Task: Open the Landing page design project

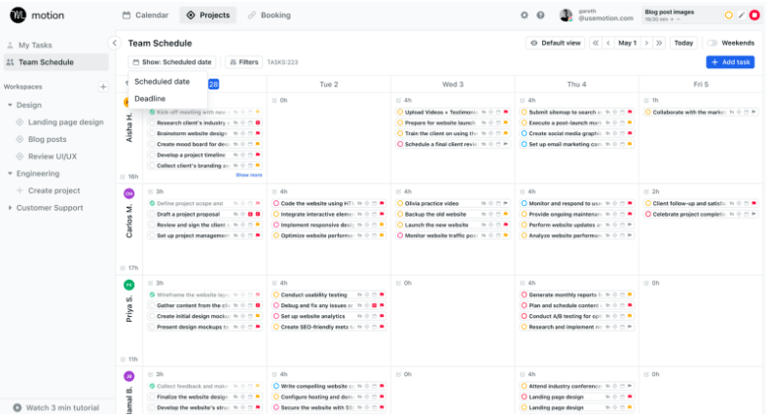Action: [x=66, y=122]
